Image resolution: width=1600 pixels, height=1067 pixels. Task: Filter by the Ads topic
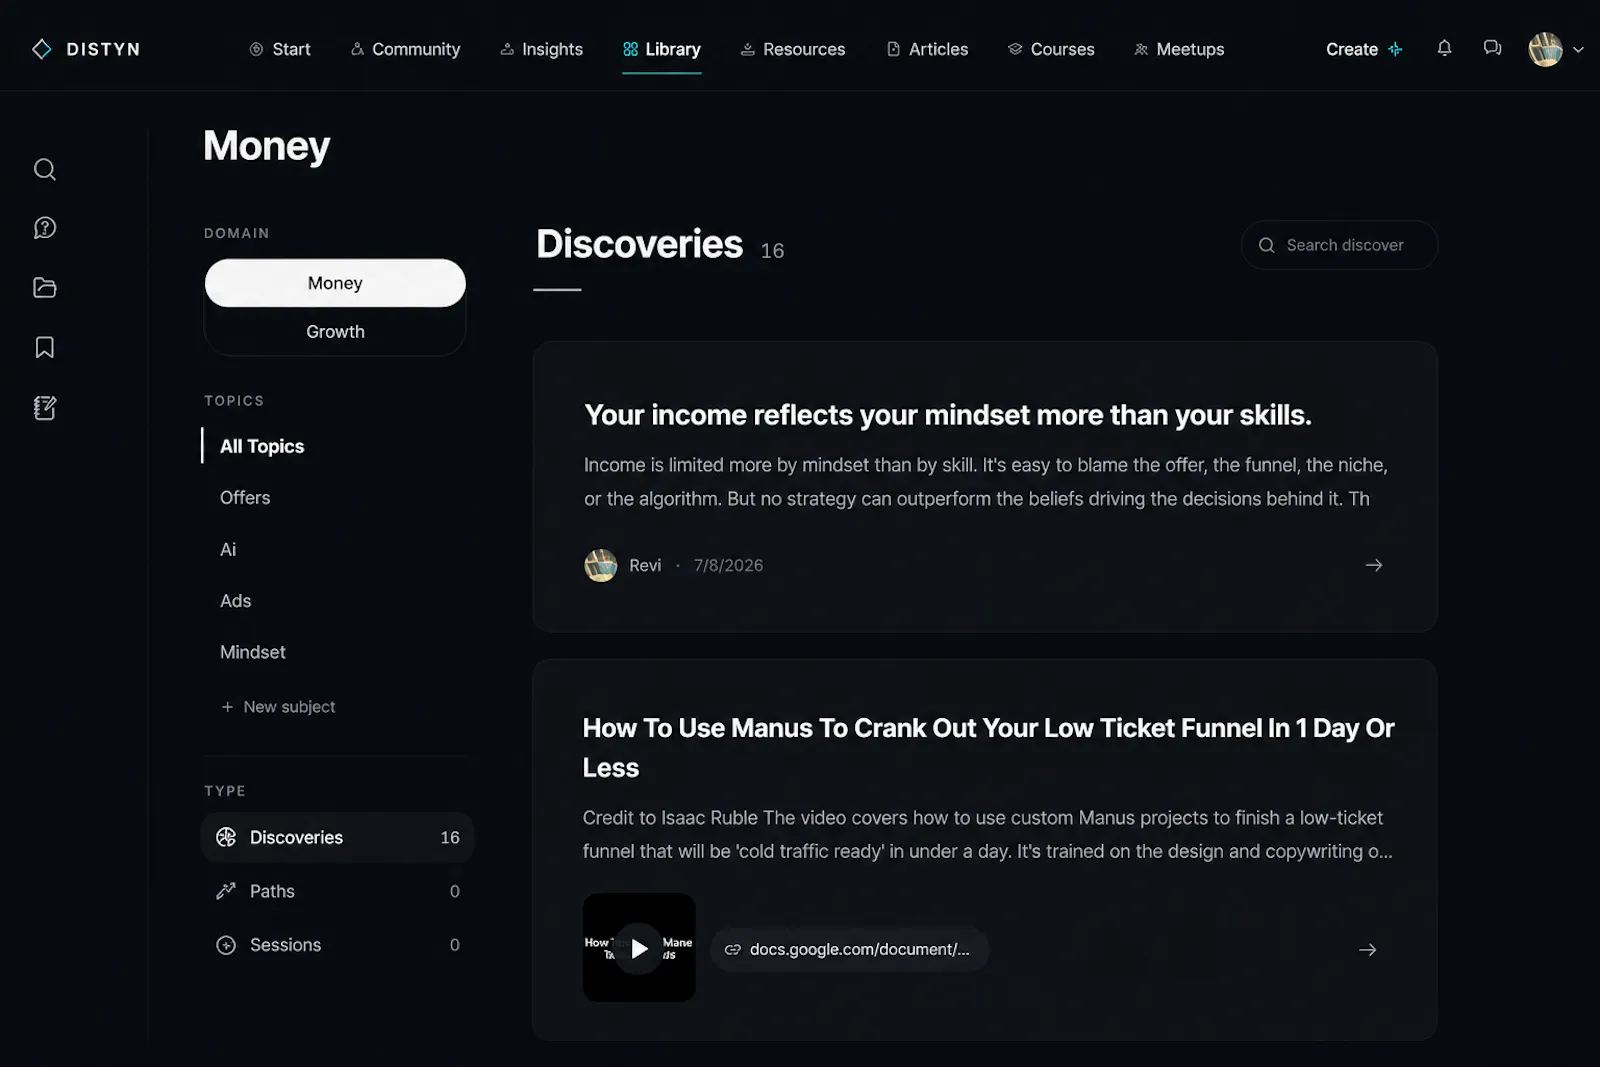coord(235,600)
